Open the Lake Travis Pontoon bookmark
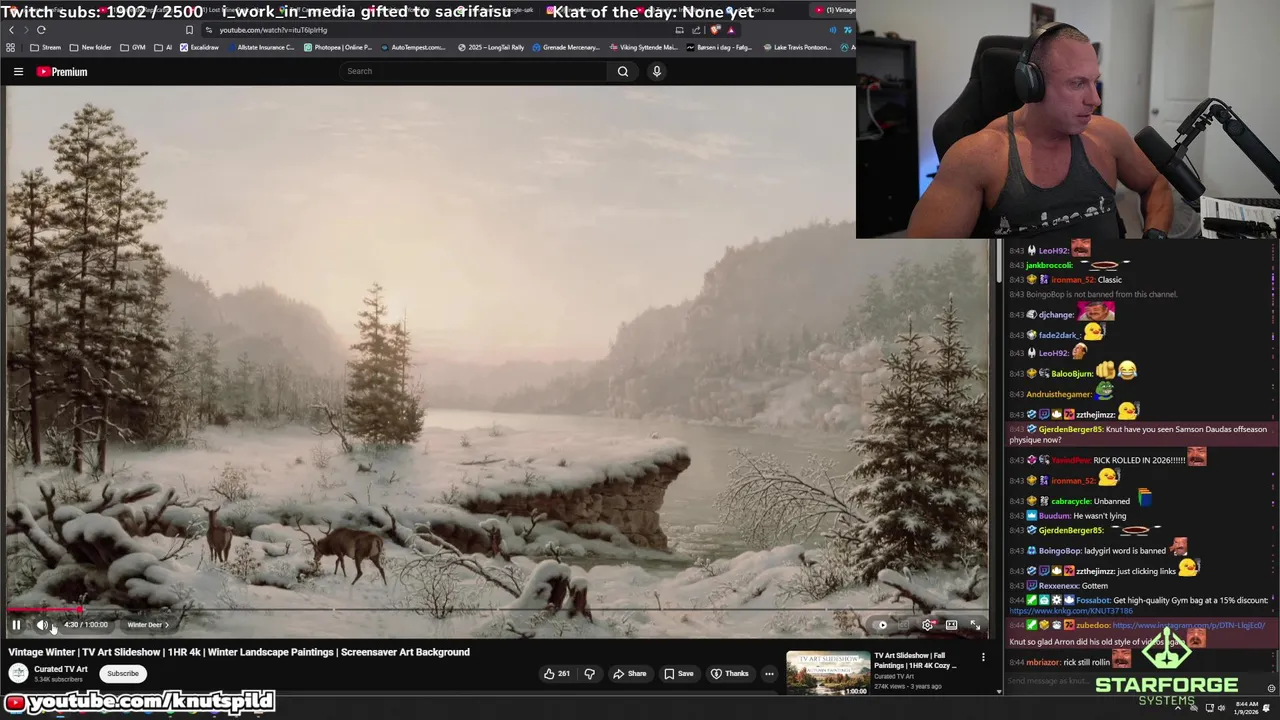This screenshot has width=1280, height=720. pyautogui.click(x=797, y=47)
